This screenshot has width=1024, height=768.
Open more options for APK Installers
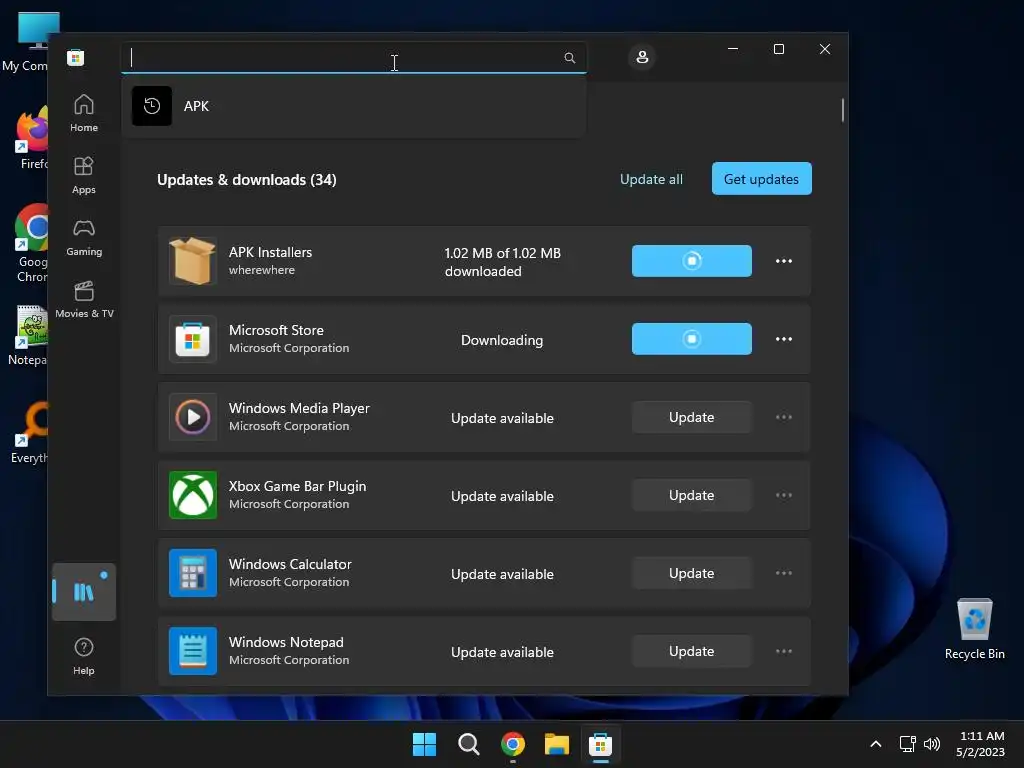point(784,261)
